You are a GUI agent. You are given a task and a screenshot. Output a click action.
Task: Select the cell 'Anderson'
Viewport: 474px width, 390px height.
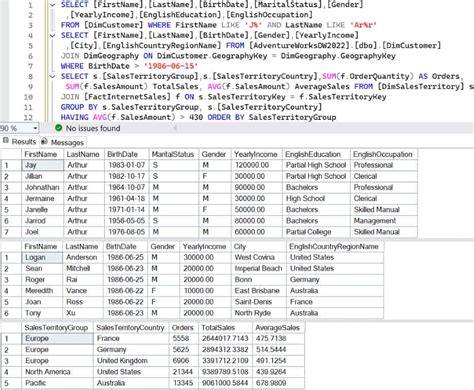[x=83, y=258]
